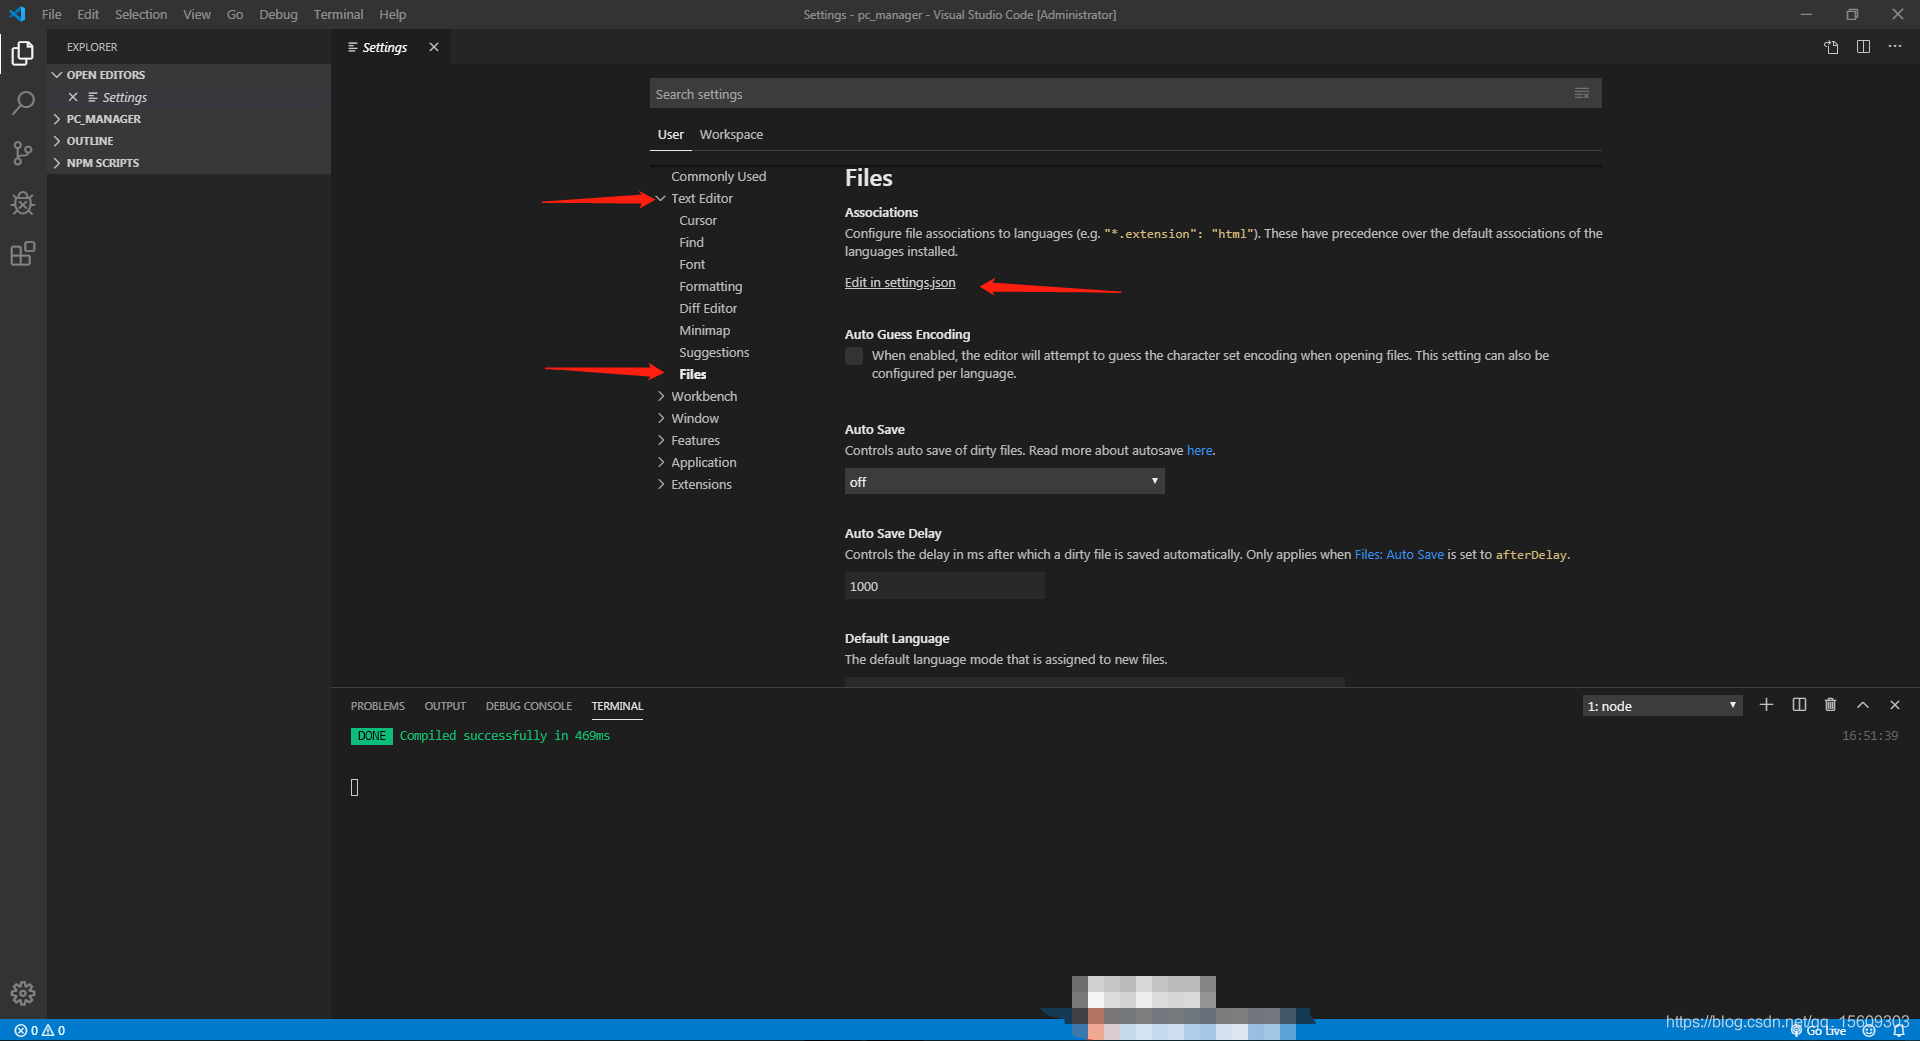This screenshot has height=1041, width=1920.
Task: Click errors and warnings status bar indicator
Action: click(40, 1030)
